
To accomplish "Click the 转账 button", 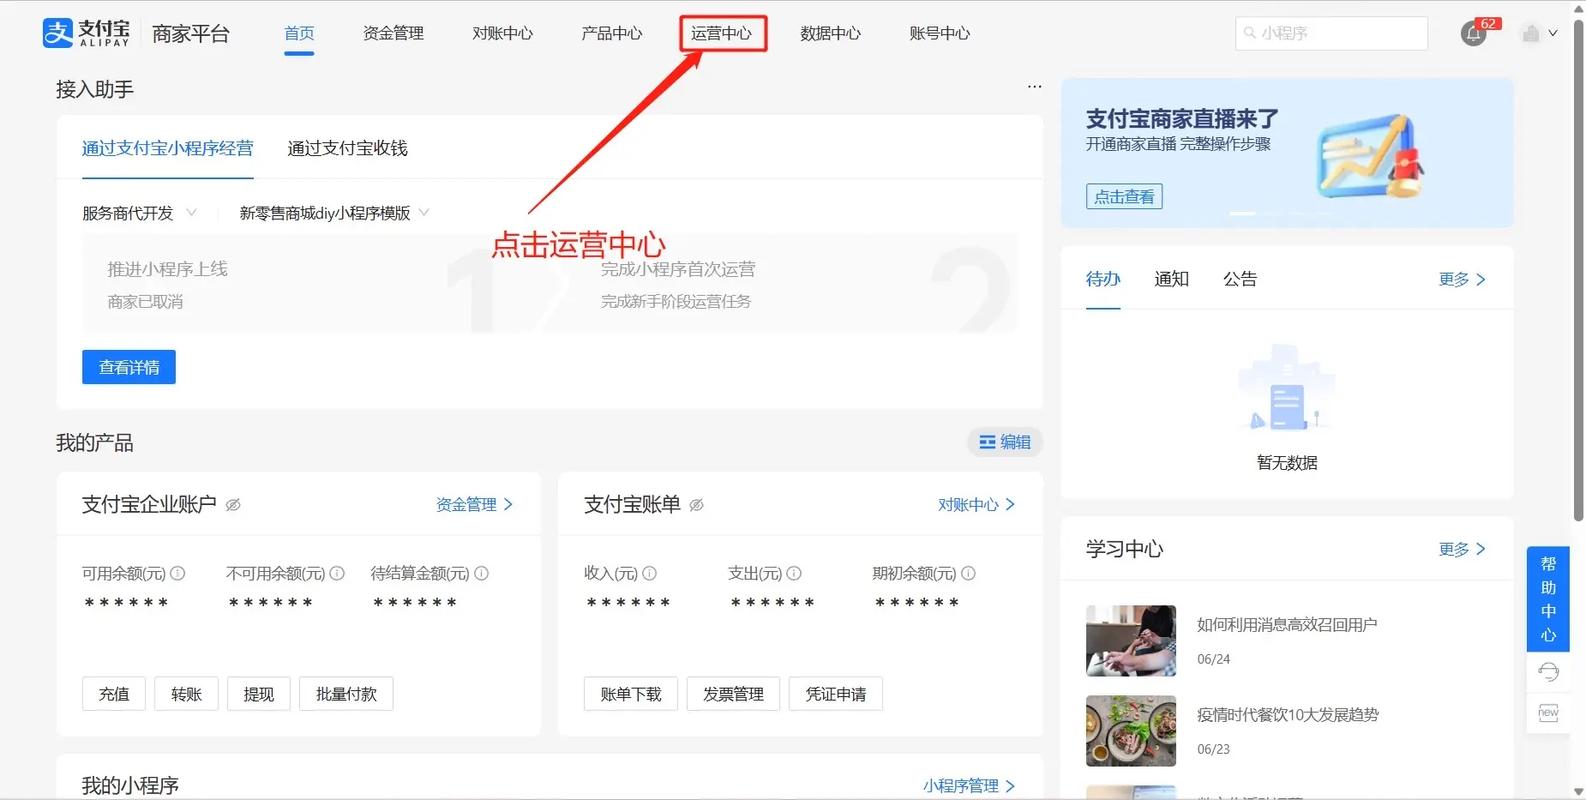I will click(x=186, y=694).
